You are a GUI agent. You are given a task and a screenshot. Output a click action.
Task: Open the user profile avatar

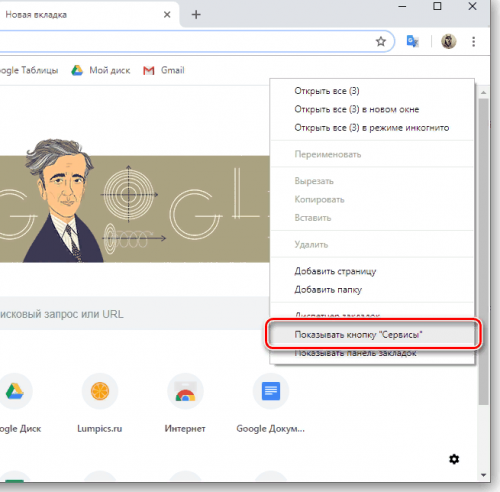(449, 41)
